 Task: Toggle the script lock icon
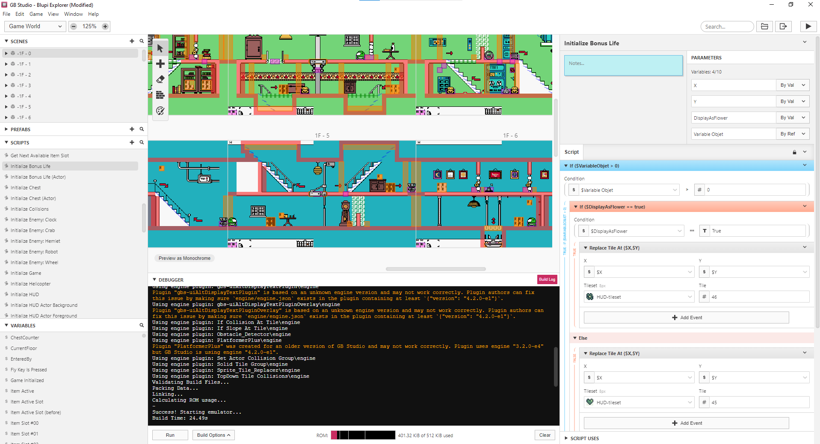[795, 152]
